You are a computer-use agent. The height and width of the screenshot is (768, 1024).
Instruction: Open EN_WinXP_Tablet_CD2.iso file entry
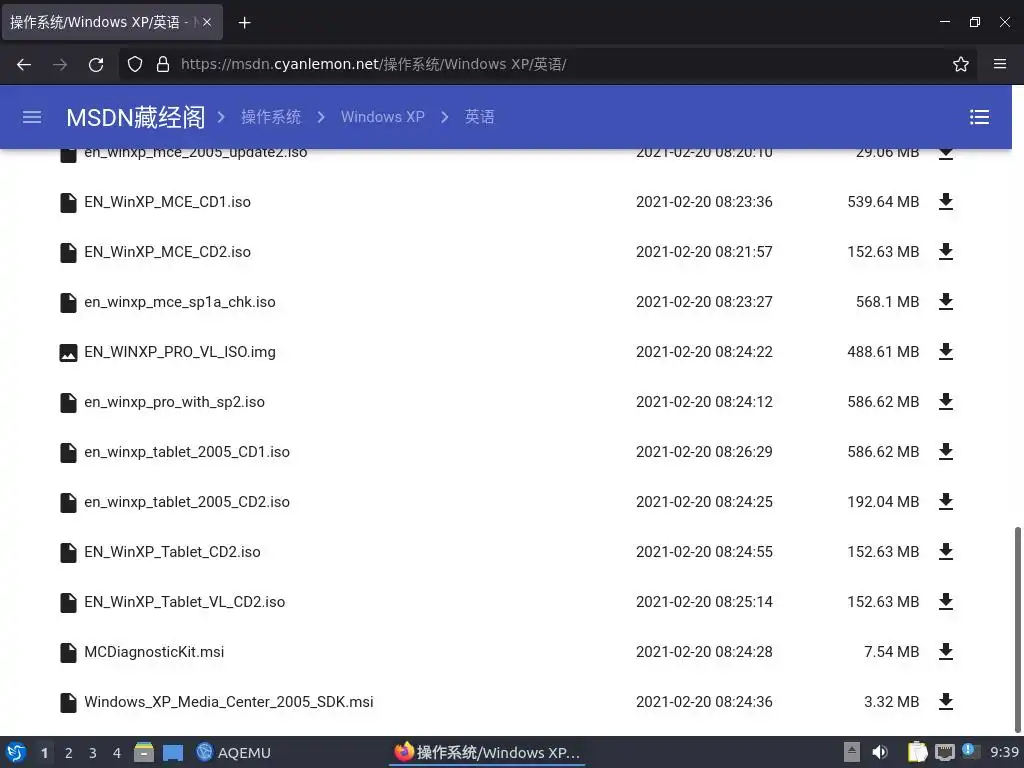(172, 552)
